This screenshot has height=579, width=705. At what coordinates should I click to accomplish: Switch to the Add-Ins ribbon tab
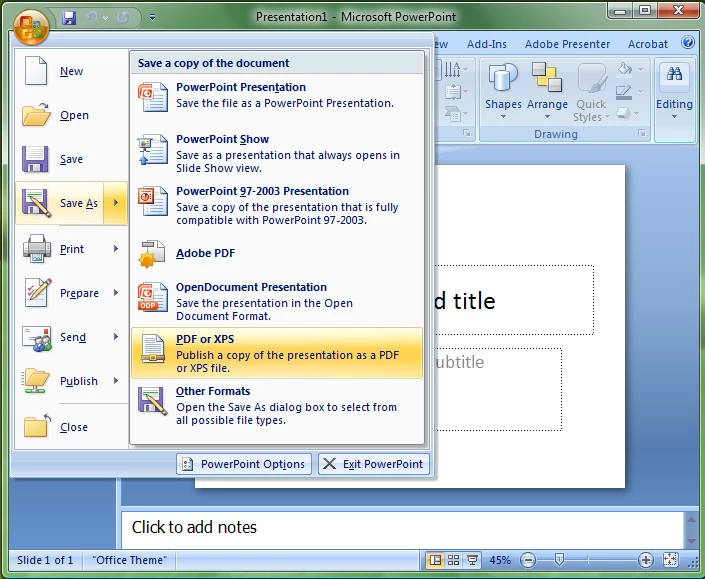click(486, 44)
